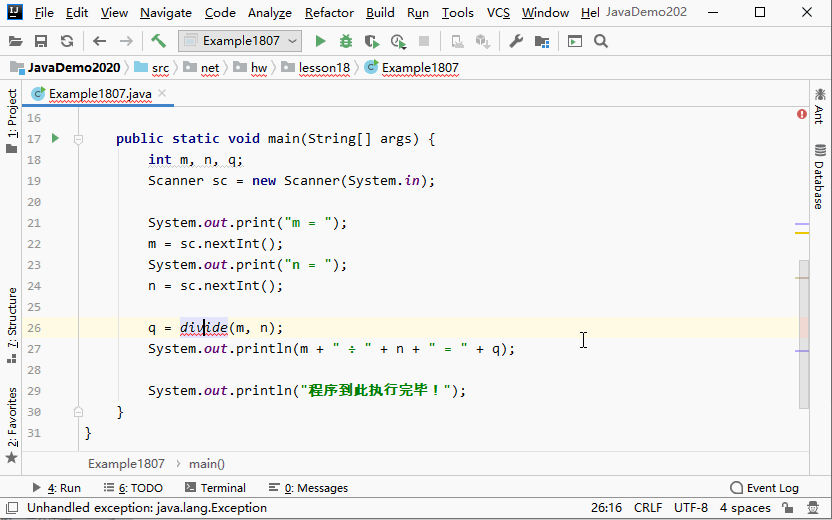
Task: Open the Event Log
Action: pos(764,488)
